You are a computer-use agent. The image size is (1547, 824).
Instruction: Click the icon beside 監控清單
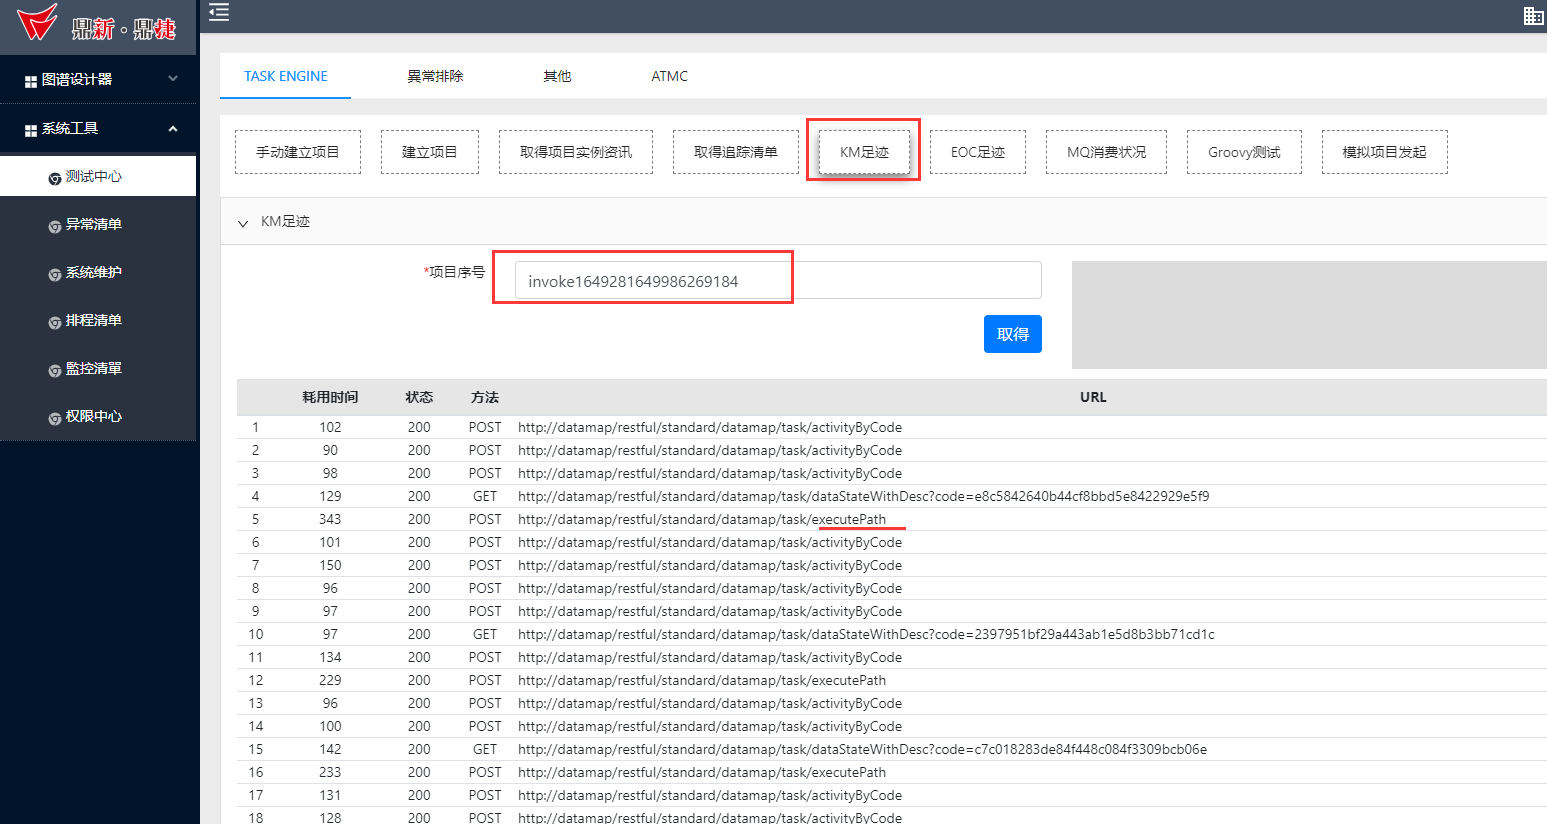click(55, 370)
